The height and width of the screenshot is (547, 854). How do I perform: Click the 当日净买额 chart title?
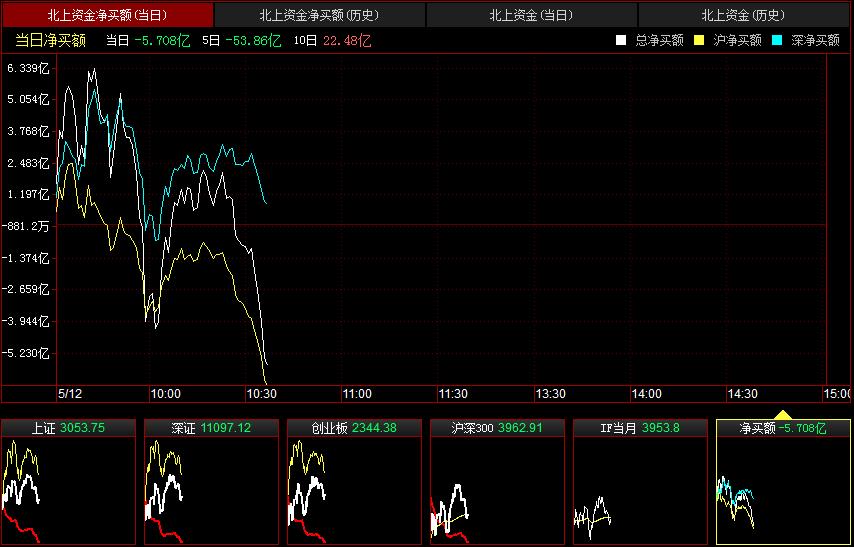pos(50,40)
